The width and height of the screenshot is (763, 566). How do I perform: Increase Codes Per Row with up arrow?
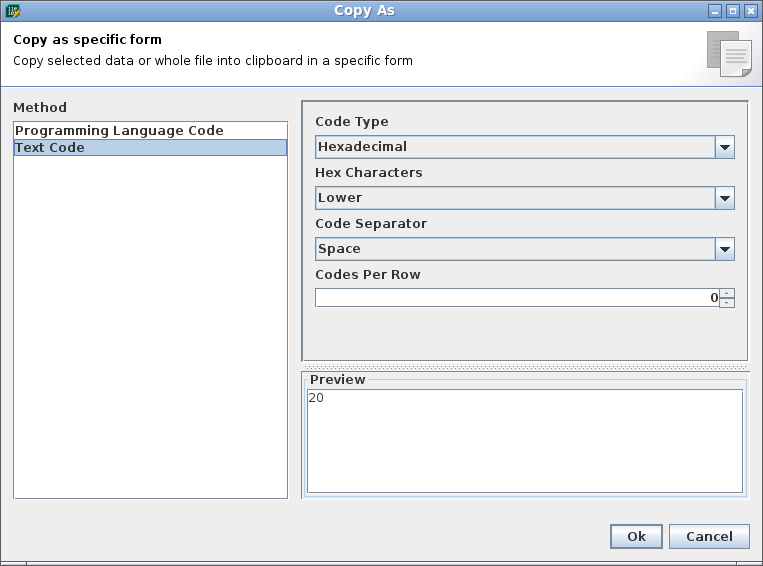pos(727,293)
